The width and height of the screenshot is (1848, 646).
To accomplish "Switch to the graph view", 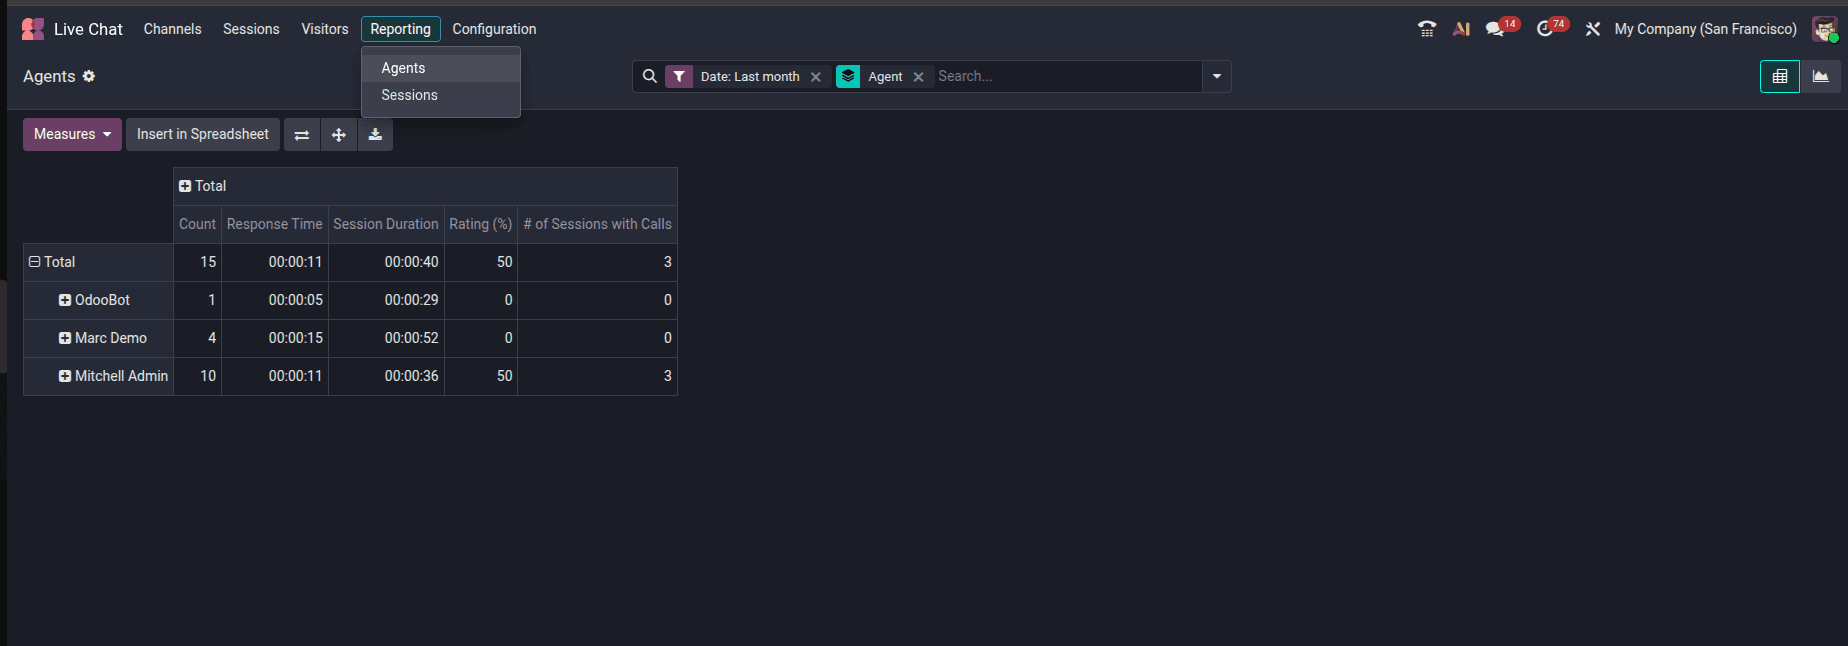I will (1820, 76).
